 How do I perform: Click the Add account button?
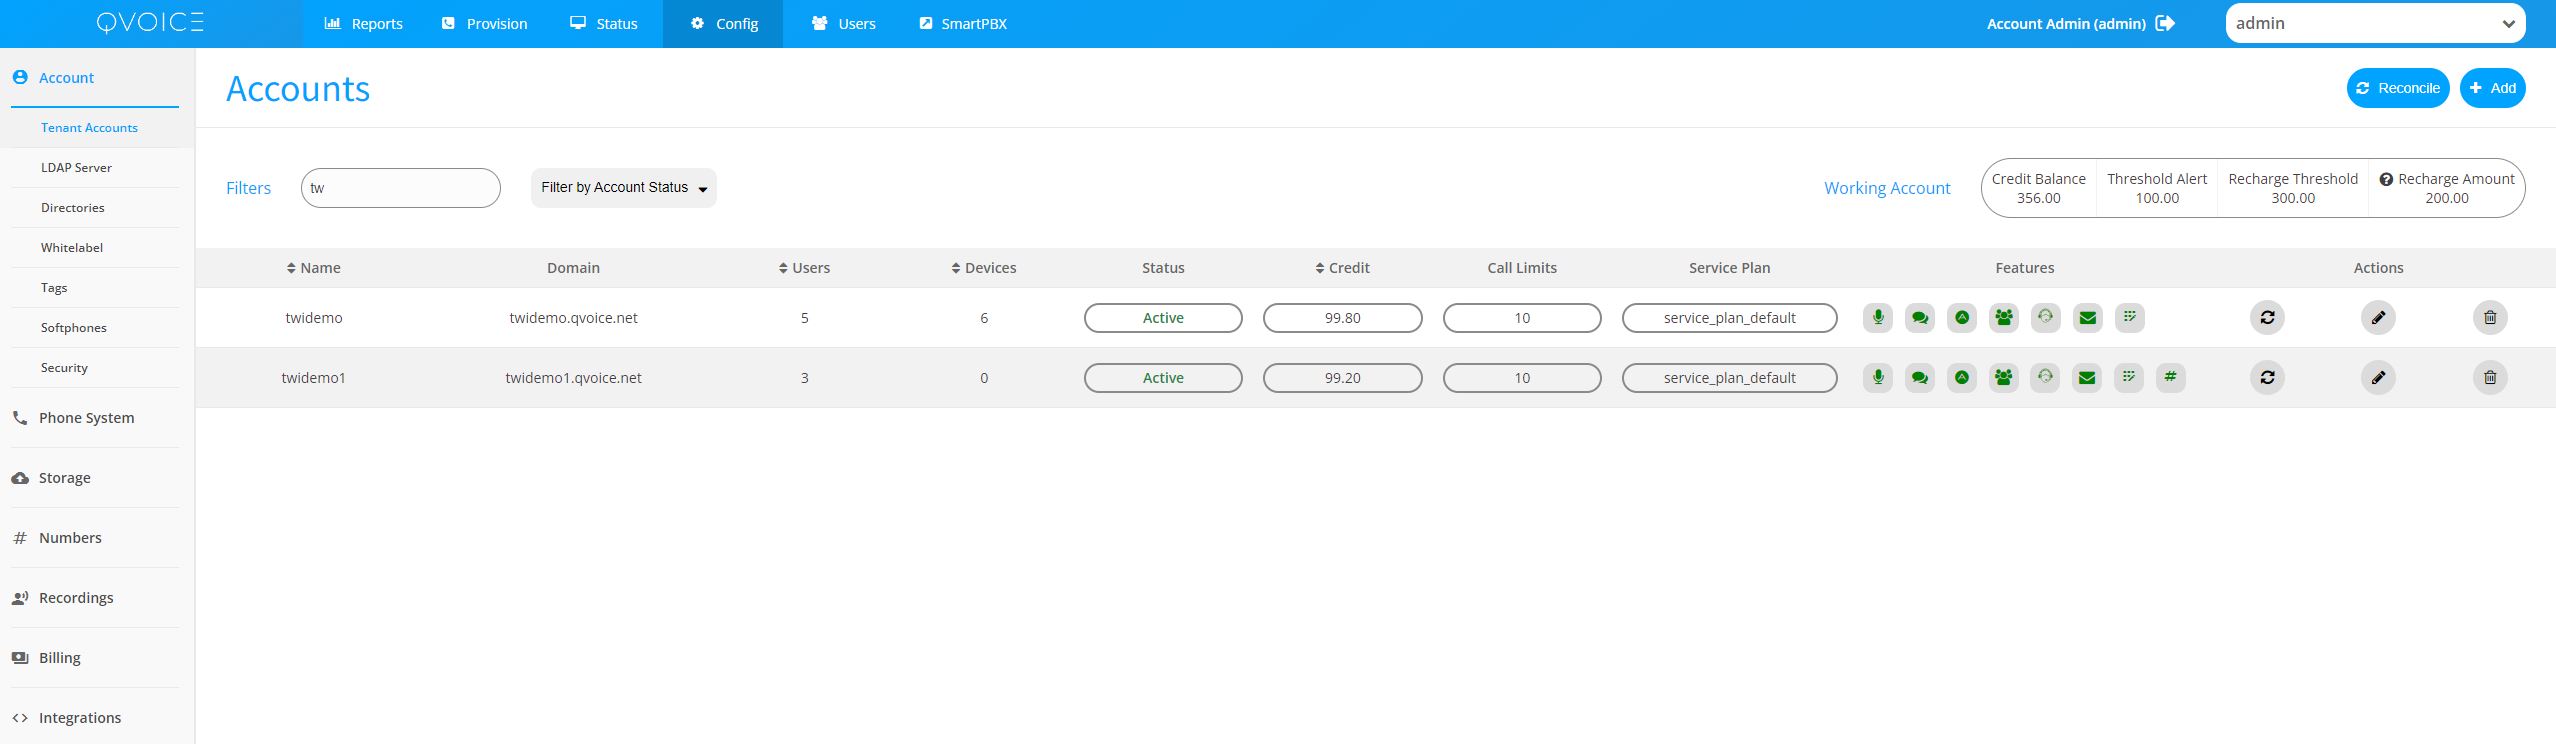[2493, 88]
